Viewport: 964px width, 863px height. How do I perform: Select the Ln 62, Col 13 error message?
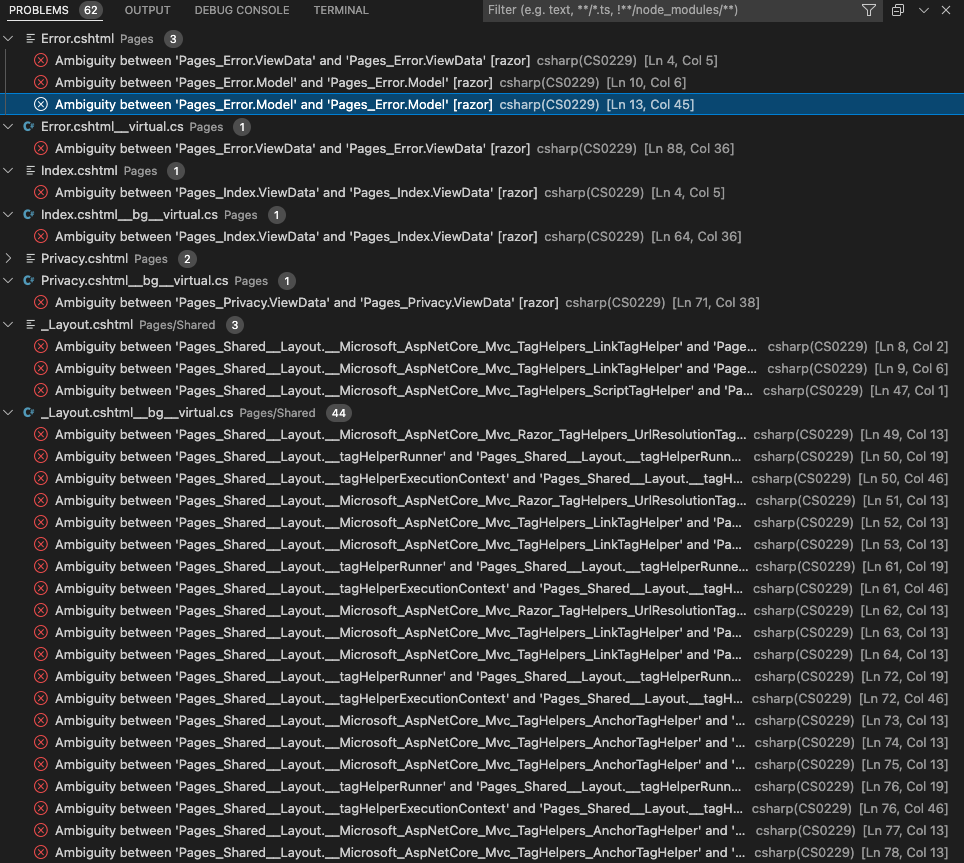tap(401, 610)
